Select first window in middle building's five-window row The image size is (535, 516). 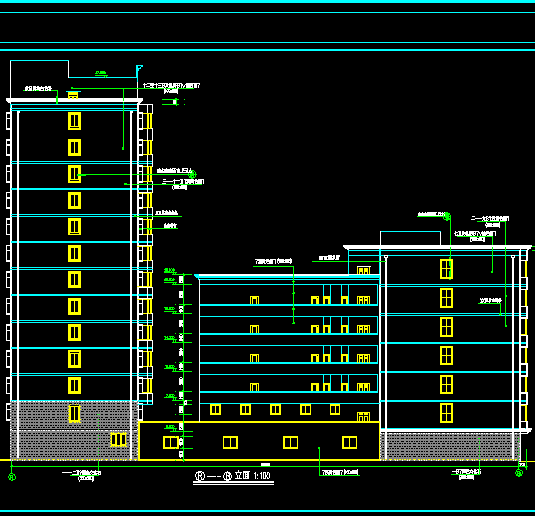(215, 409)
